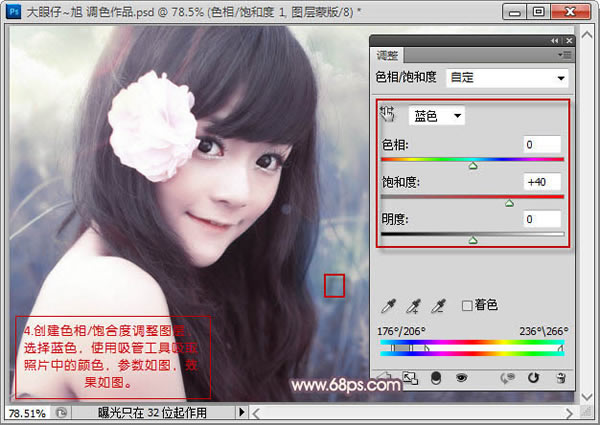The width and height of the screenshot is (600, 425).
Task: Click the Photoshop Ps icon in title bar
Action: 14,11
